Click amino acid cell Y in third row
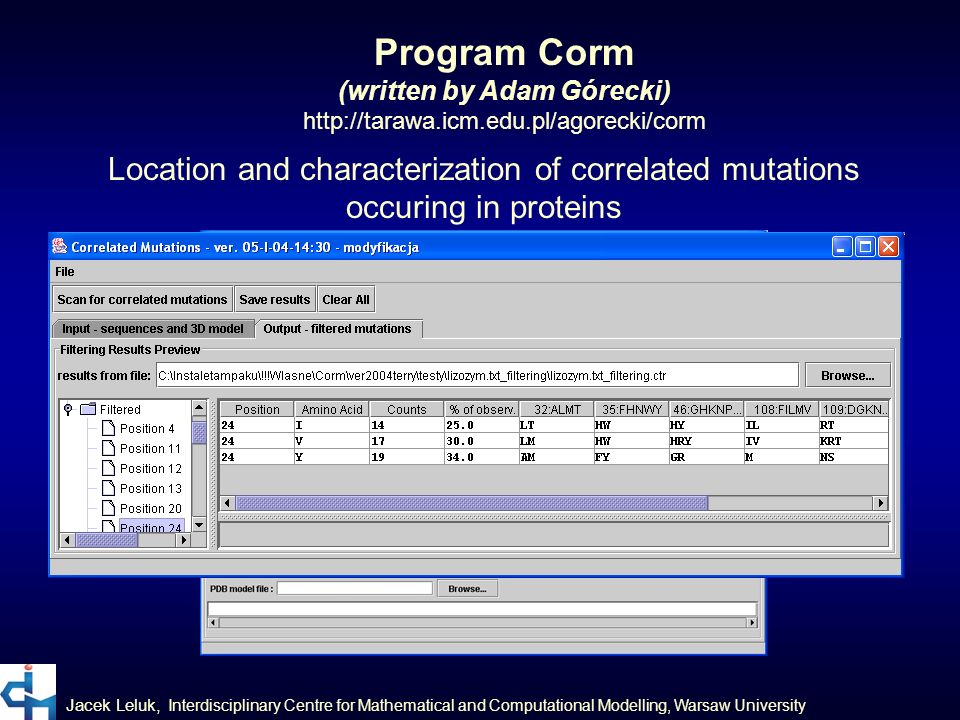Screen dimensions: 960x720 332,457
